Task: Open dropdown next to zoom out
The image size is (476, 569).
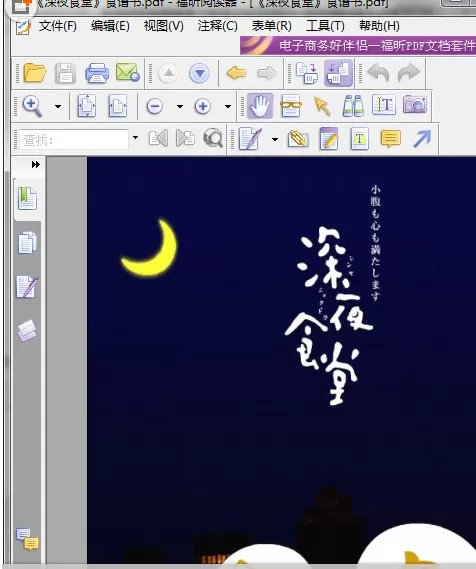Action: click(x=180, y=106)
